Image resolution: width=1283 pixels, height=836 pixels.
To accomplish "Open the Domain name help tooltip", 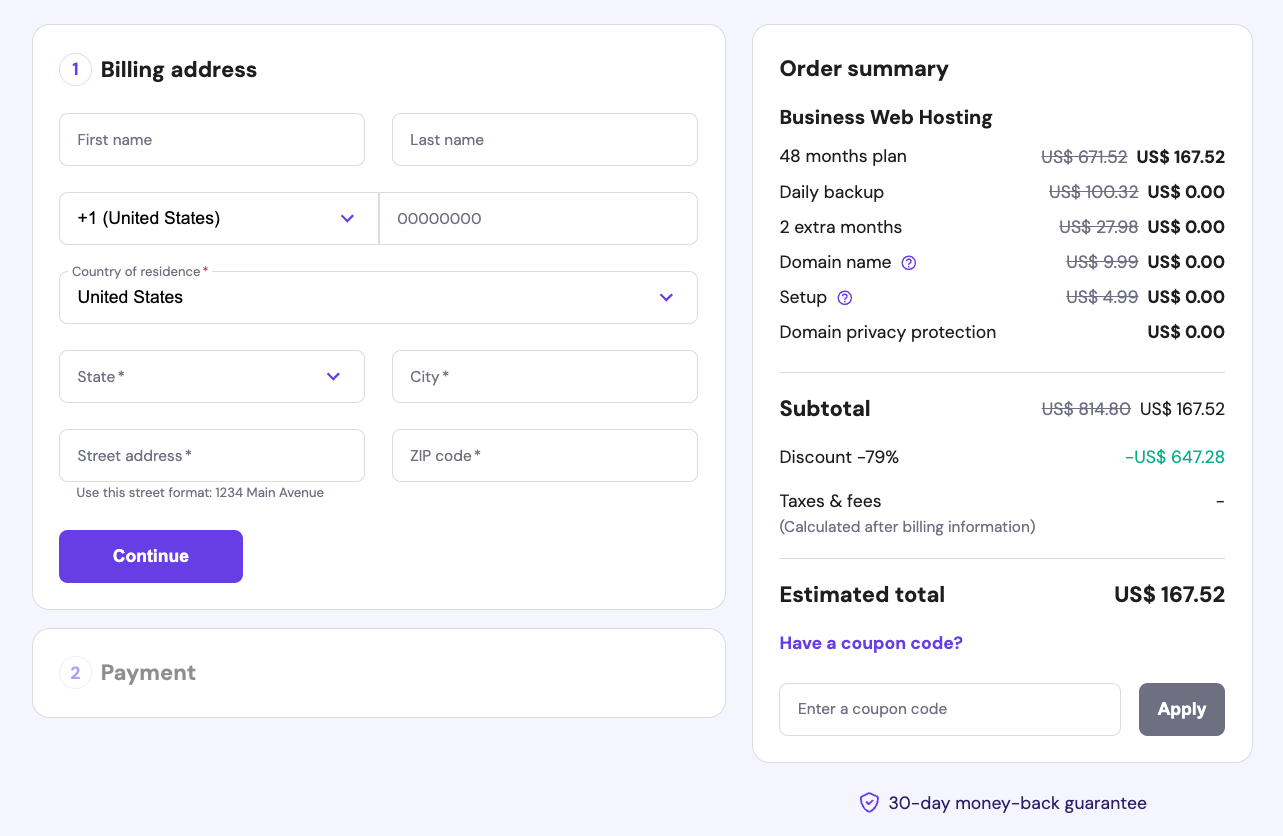I will point(908,263).
